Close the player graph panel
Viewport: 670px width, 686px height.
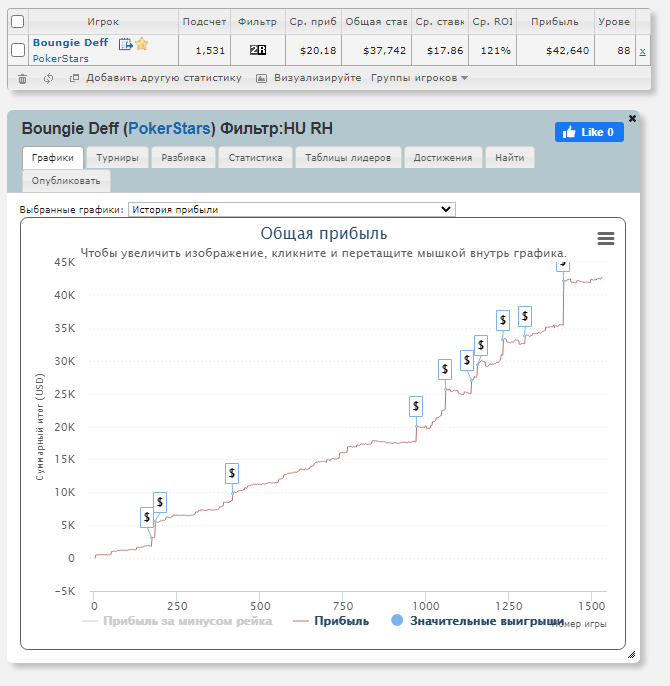[632, 118]
